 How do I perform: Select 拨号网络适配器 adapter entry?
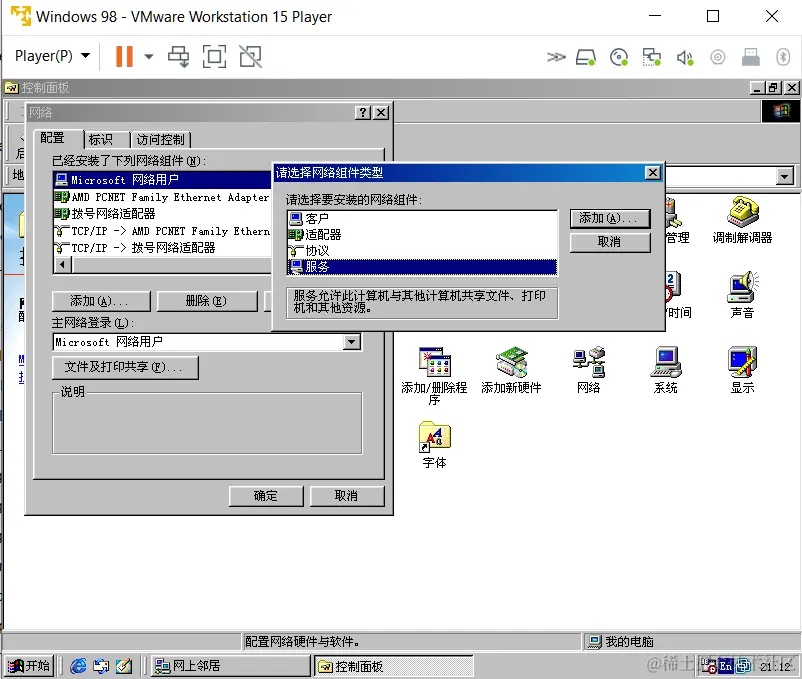pos(162,214)
